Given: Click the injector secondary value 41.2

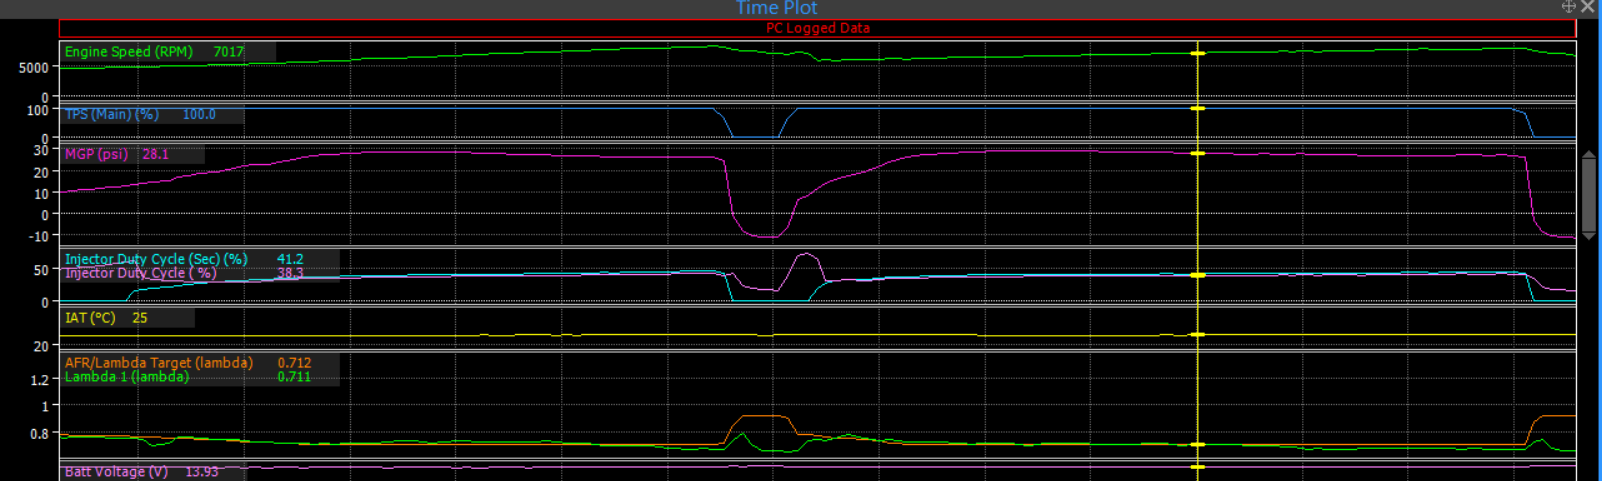Looking at the screenshot, I should pyautogui.click(x=290, y=259).
